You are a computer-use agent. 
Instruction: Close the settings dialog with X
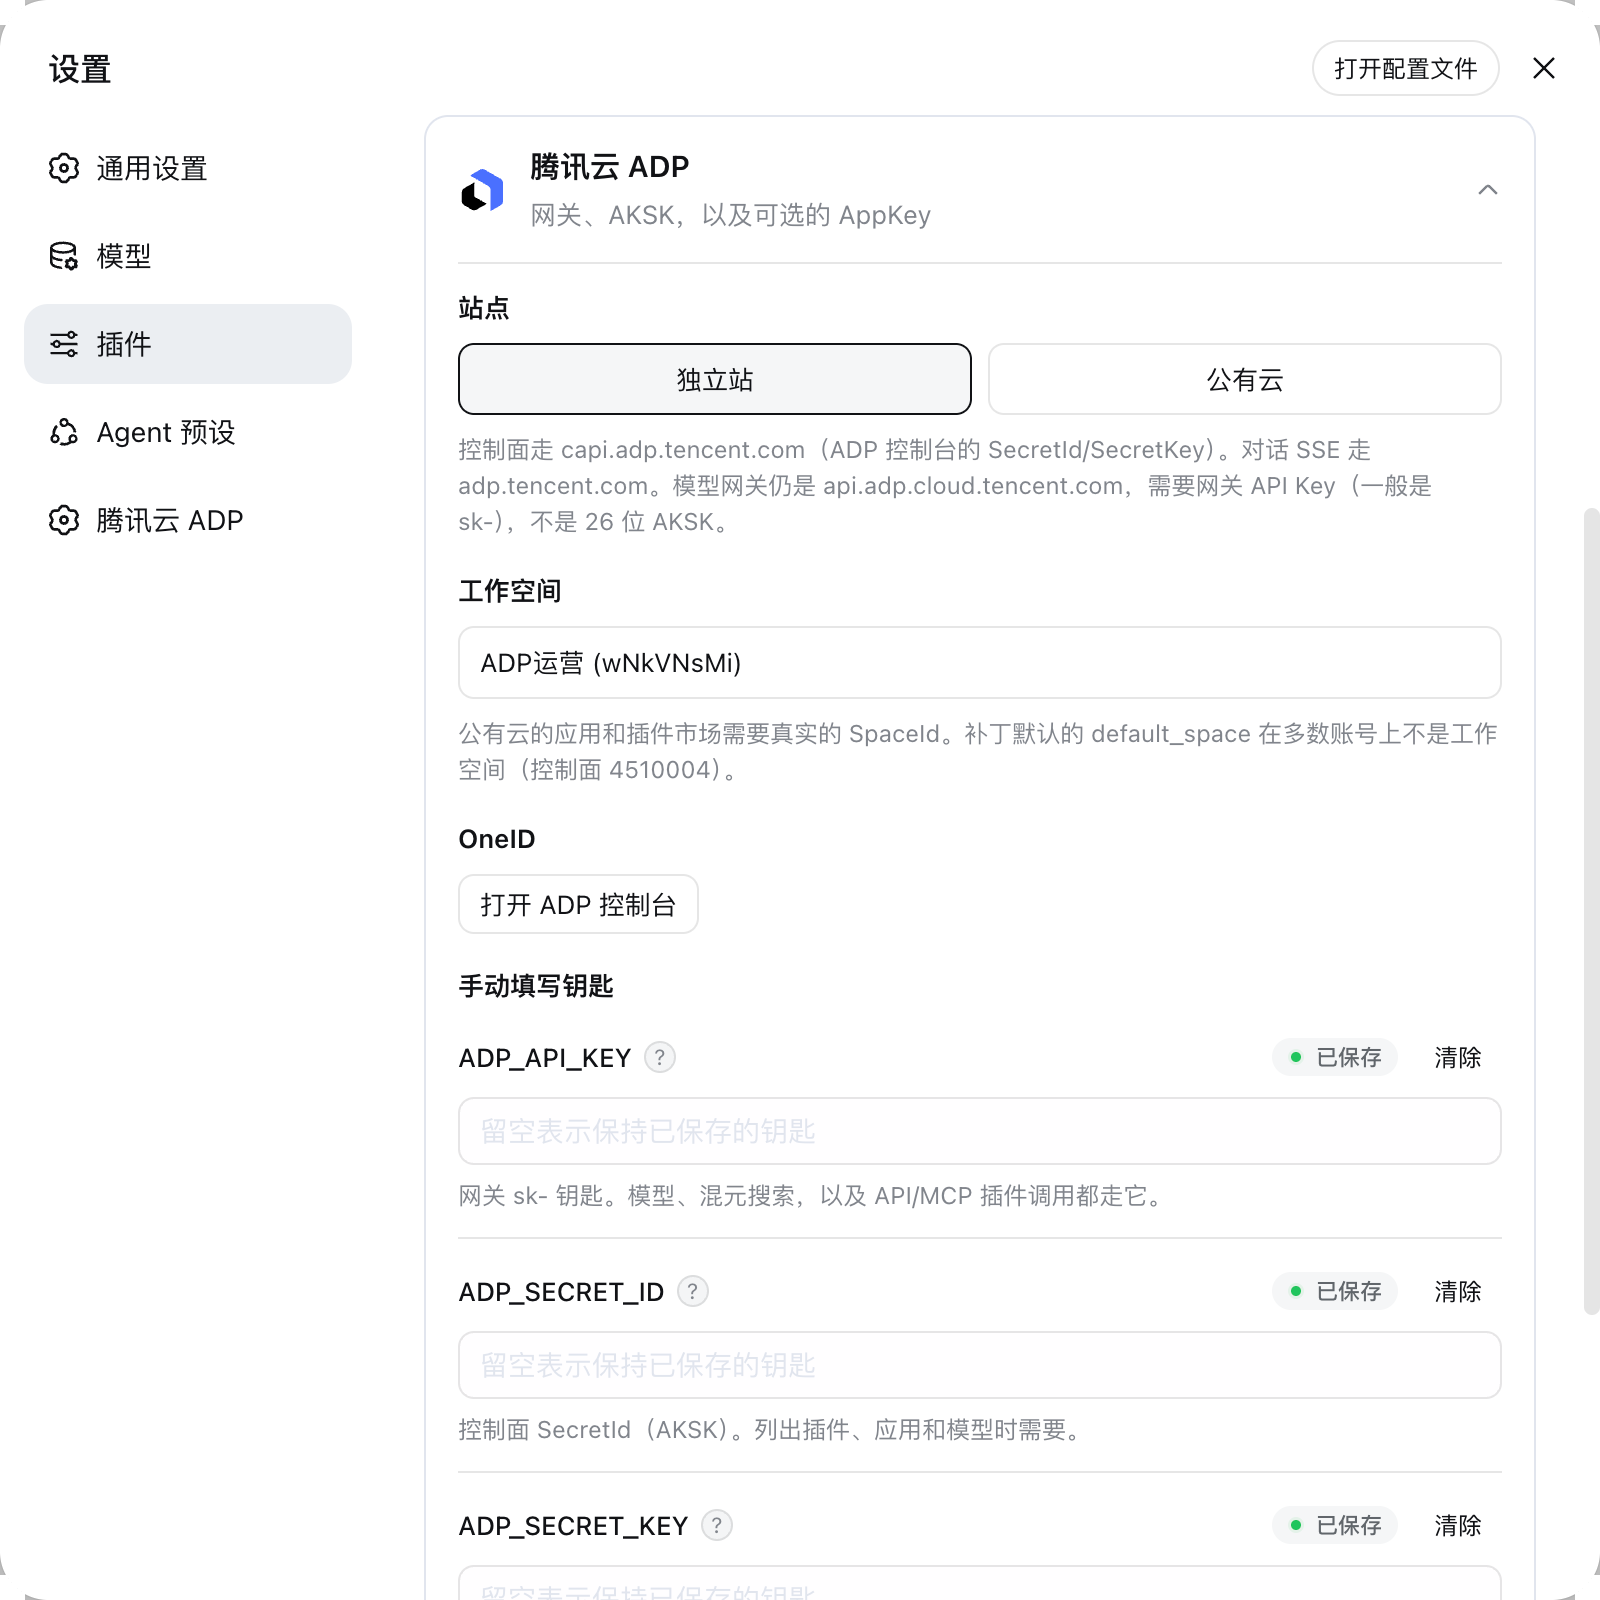tap(1544, 68)
